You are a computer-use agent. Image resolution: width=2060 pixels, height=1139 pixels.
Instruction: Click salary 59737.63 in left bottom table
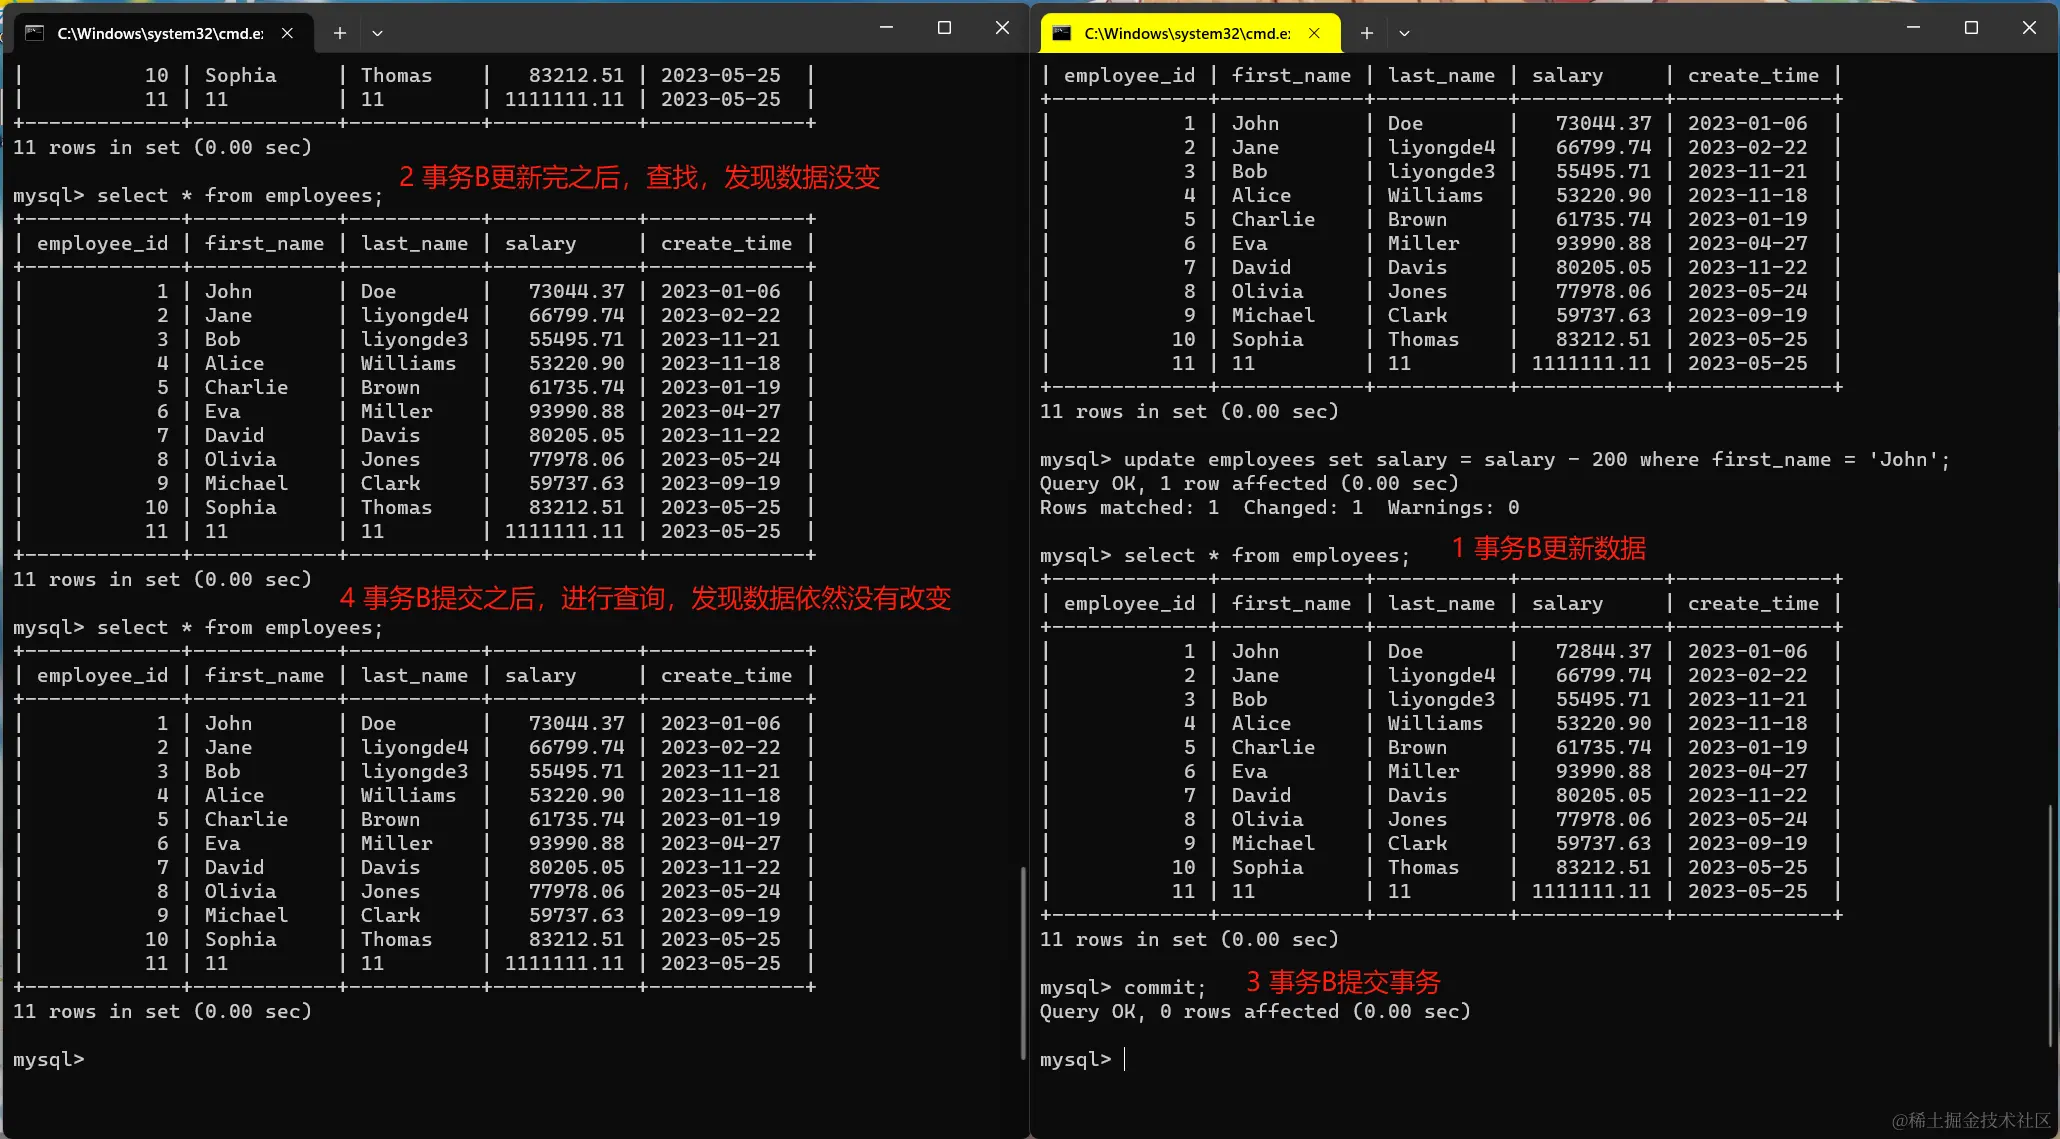click(x=576, y=915)
